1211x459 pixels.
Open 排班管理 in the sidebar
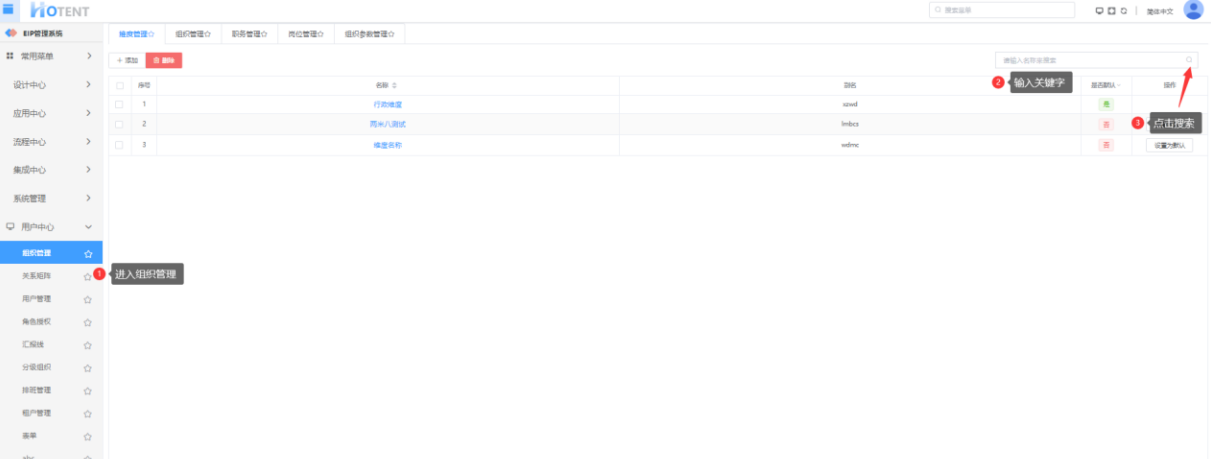coord(36,390)
